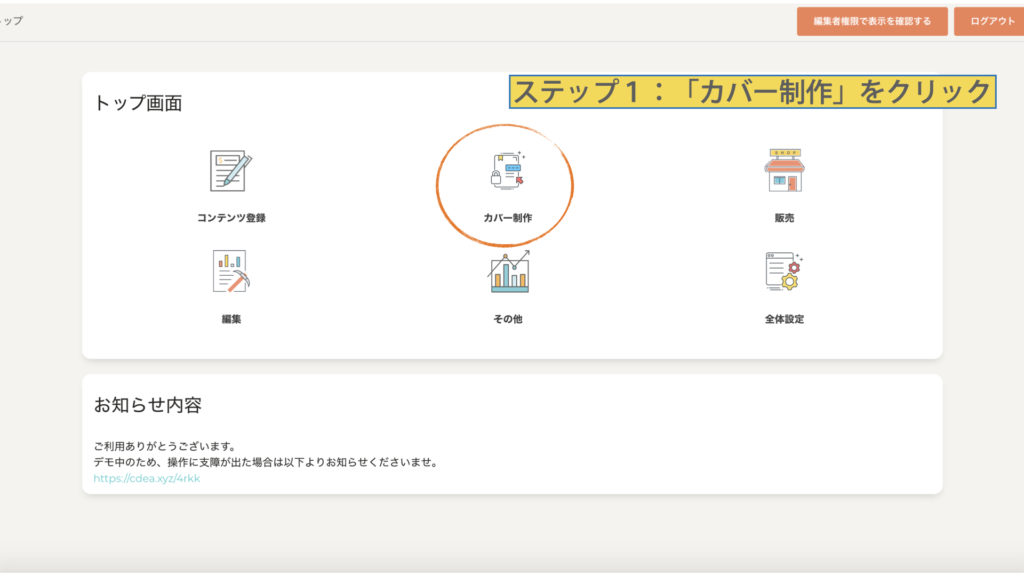Open the その他 bar graph icon
The width and height of the screenshot is (1024, 576).
508,271
